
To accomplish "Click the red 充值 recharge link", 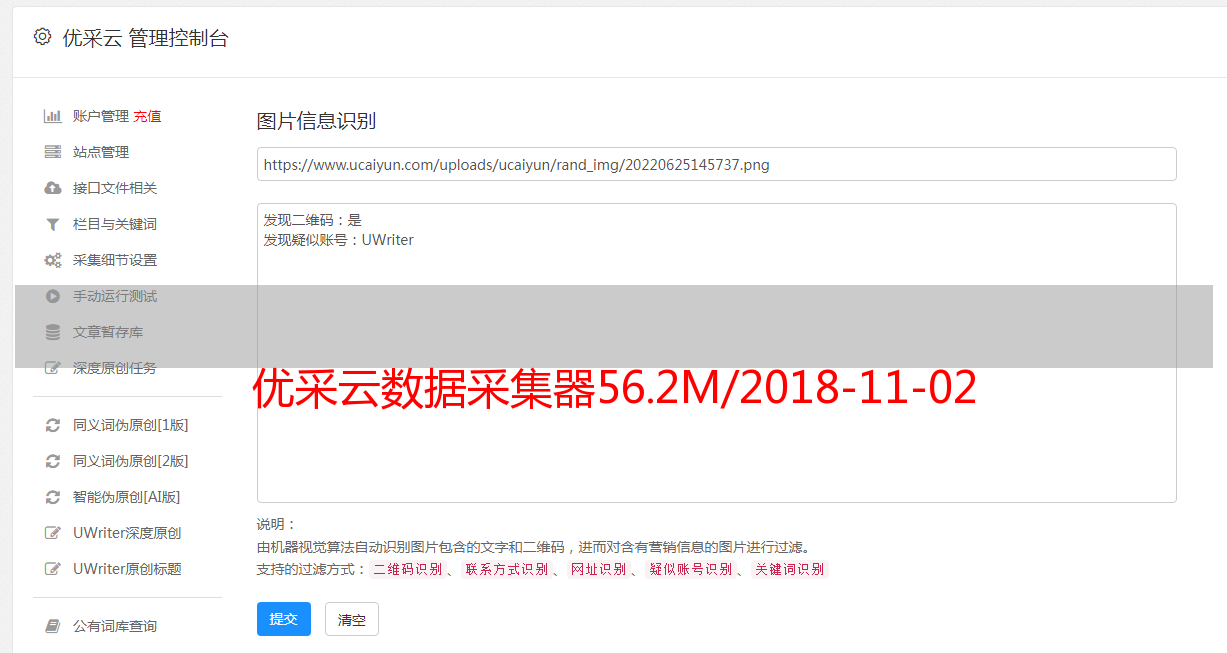I will click(147, 116).
